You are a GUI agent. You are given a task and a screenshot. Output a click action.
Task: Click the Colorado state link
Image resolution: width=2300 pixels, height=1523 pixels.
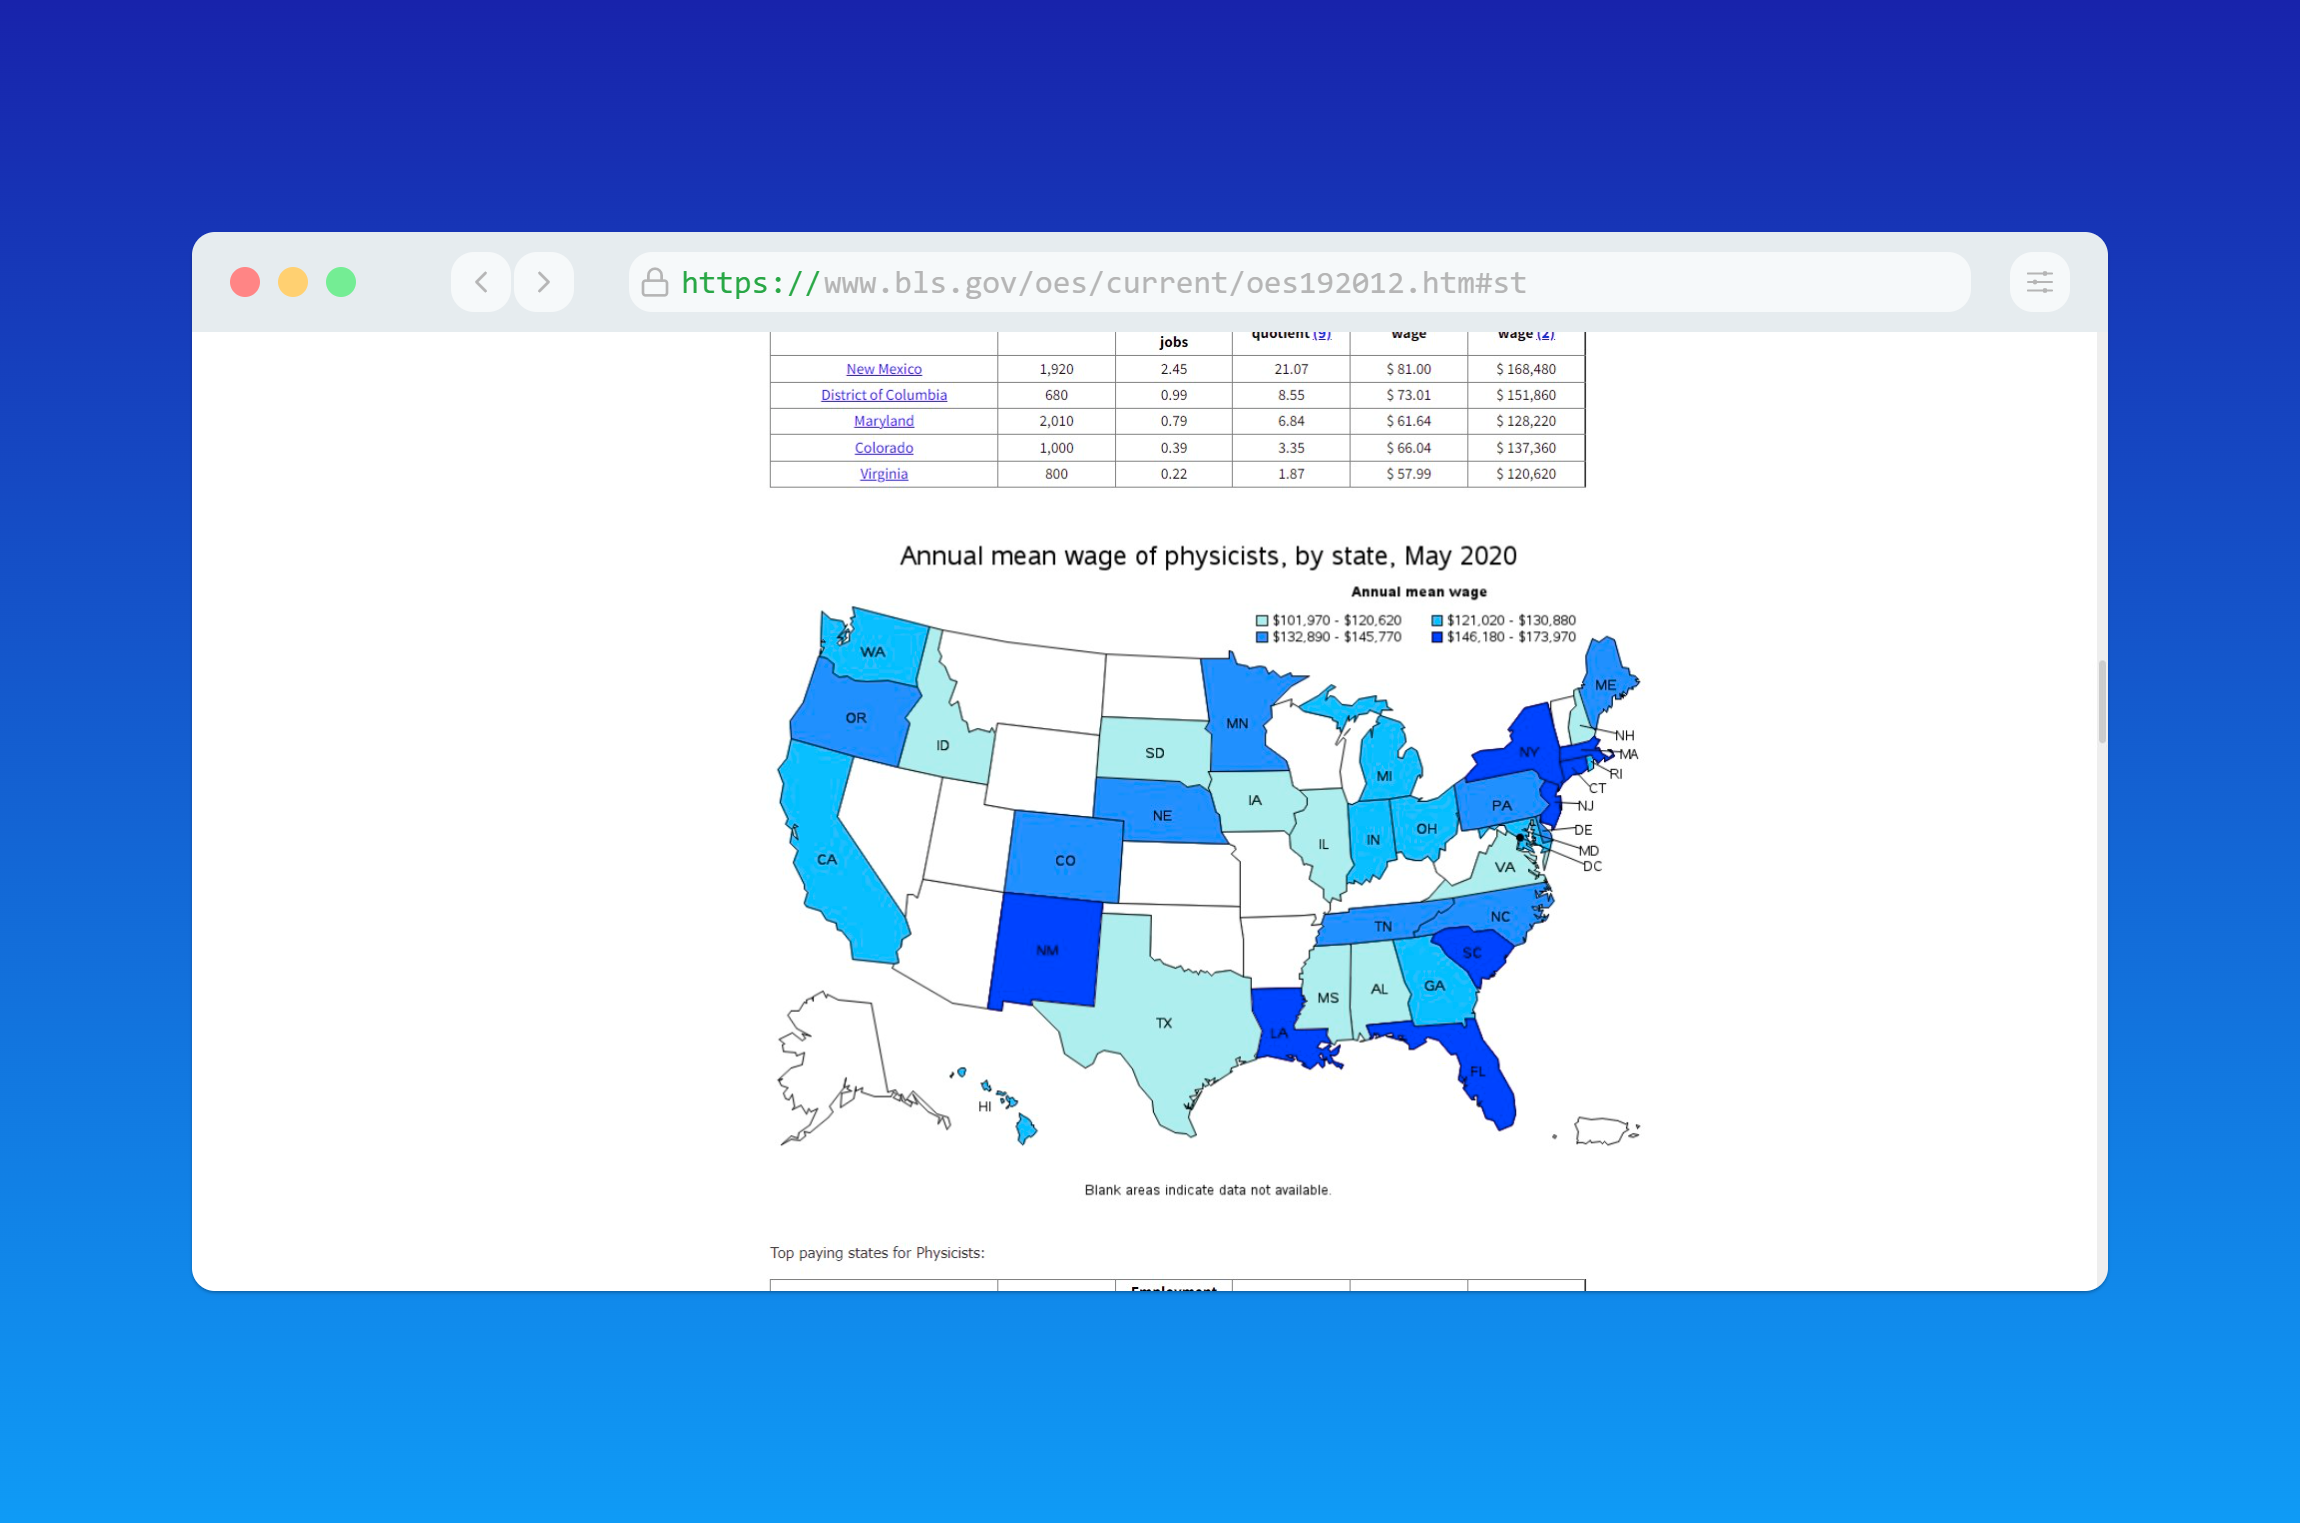click(884, 447)
